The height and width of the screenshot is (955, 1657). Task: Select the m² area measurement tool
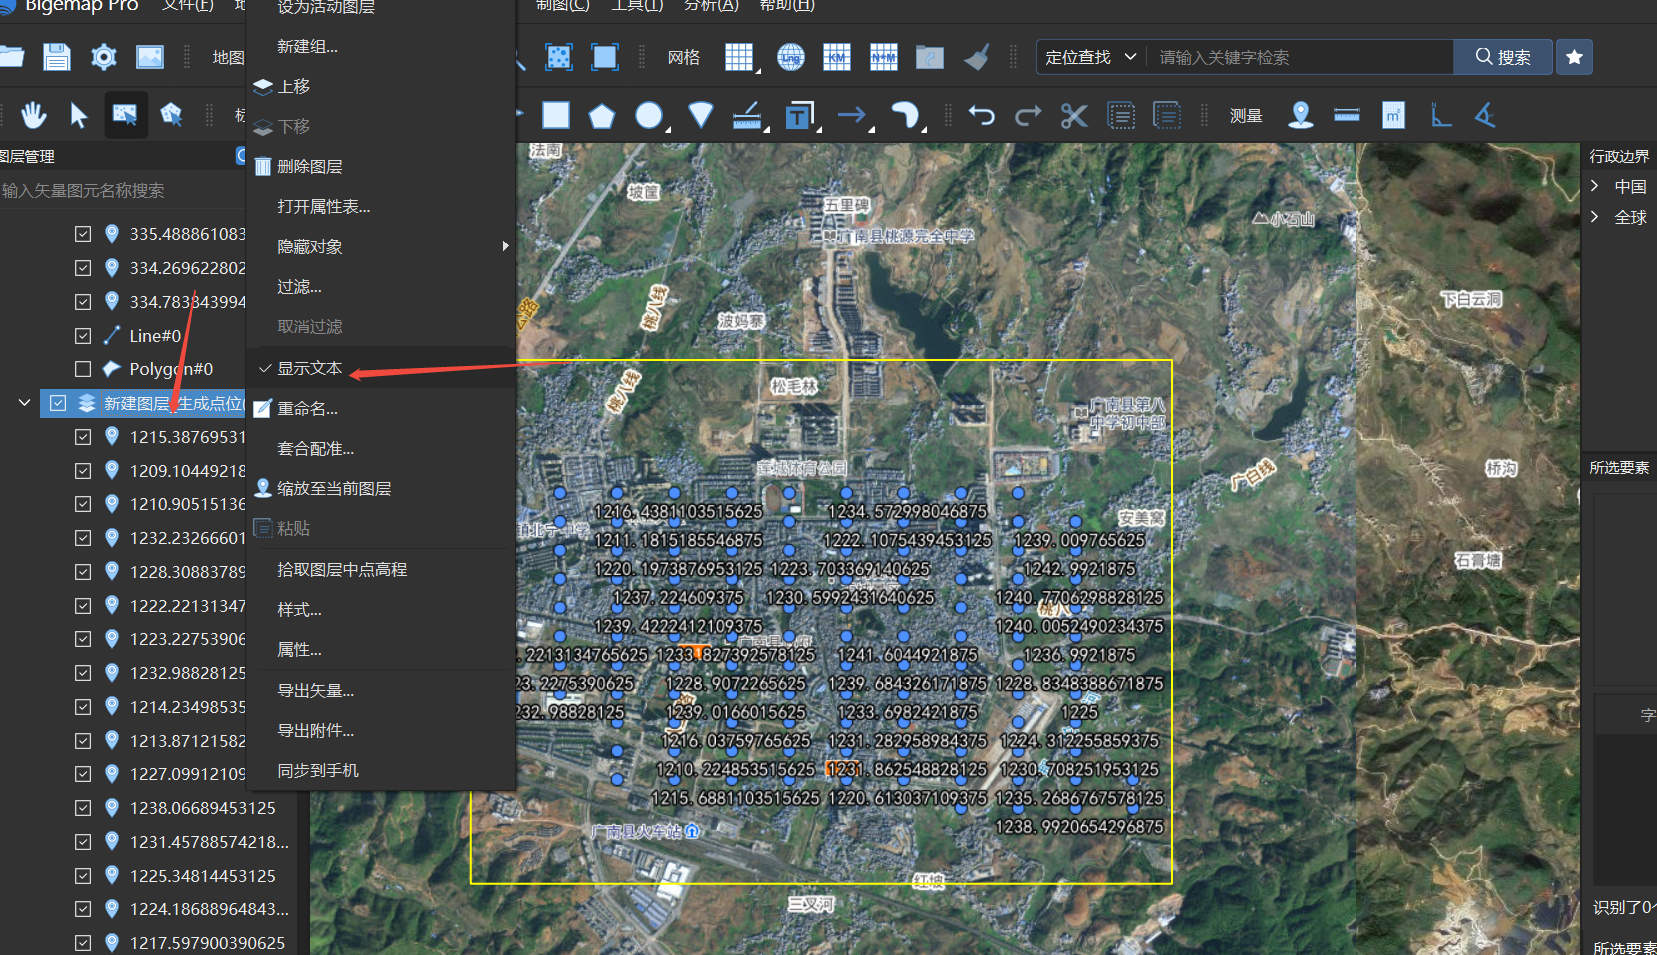click(1393, 115)
